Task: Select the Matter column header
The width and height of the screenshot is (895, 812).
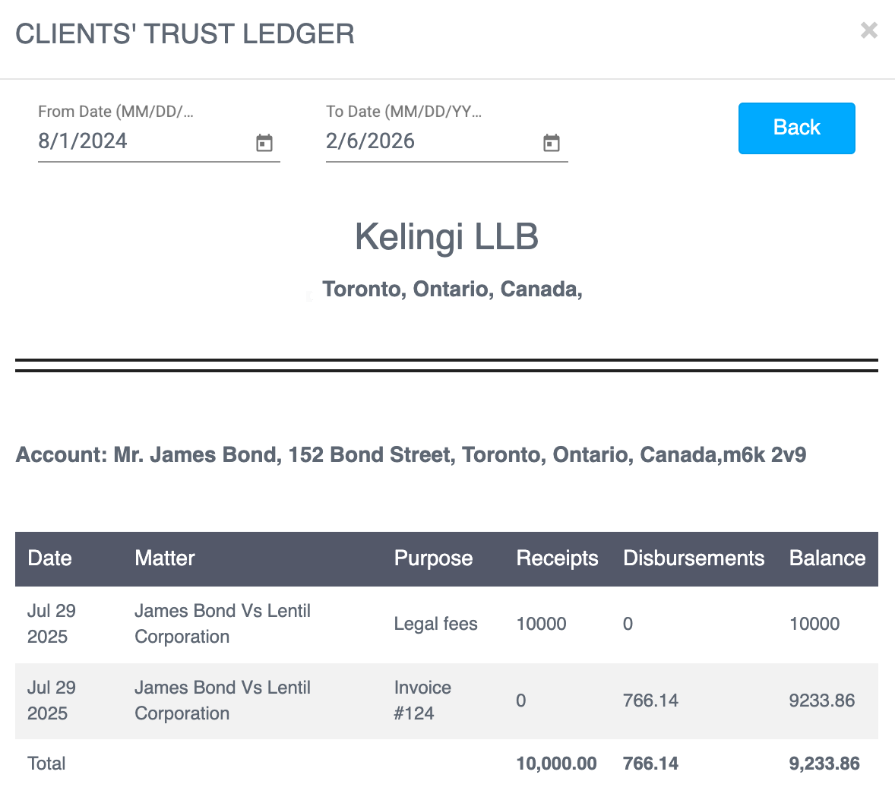Action: tap(165, 558)
